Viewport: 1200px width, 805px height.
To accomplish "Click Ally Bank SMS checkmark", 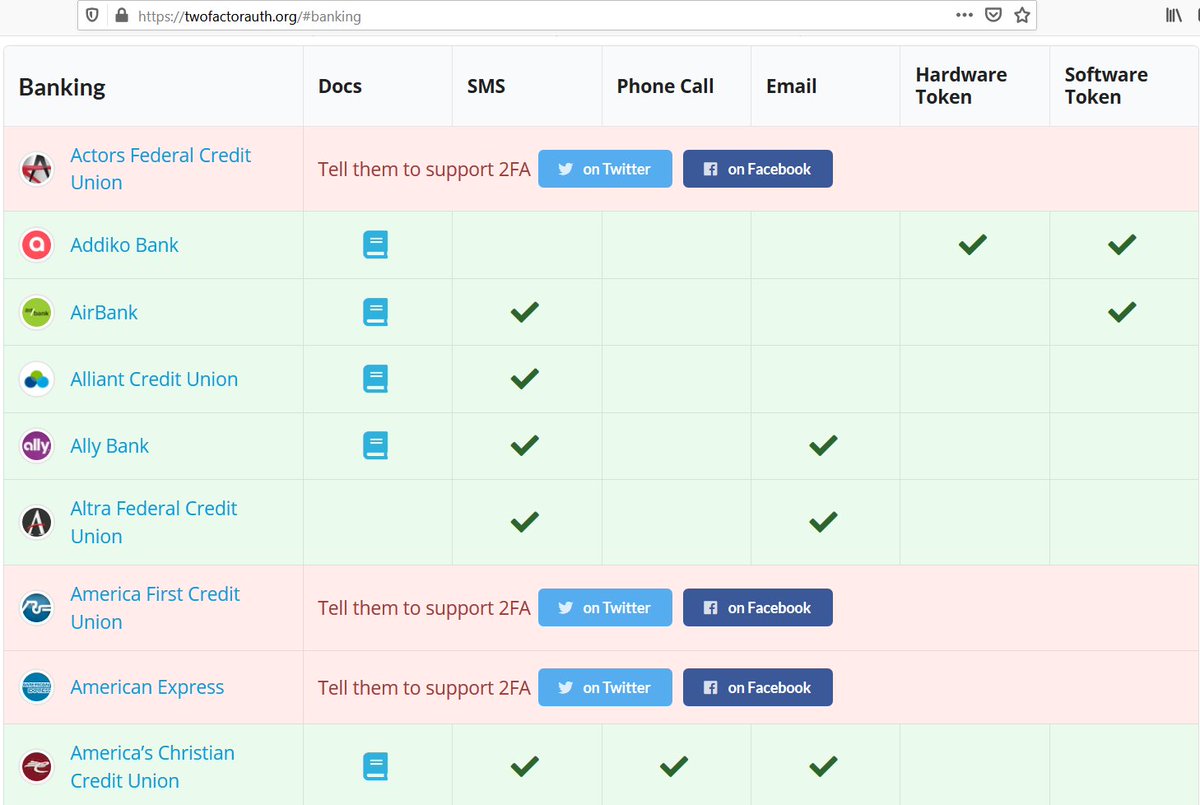I will tap(524, 445).
